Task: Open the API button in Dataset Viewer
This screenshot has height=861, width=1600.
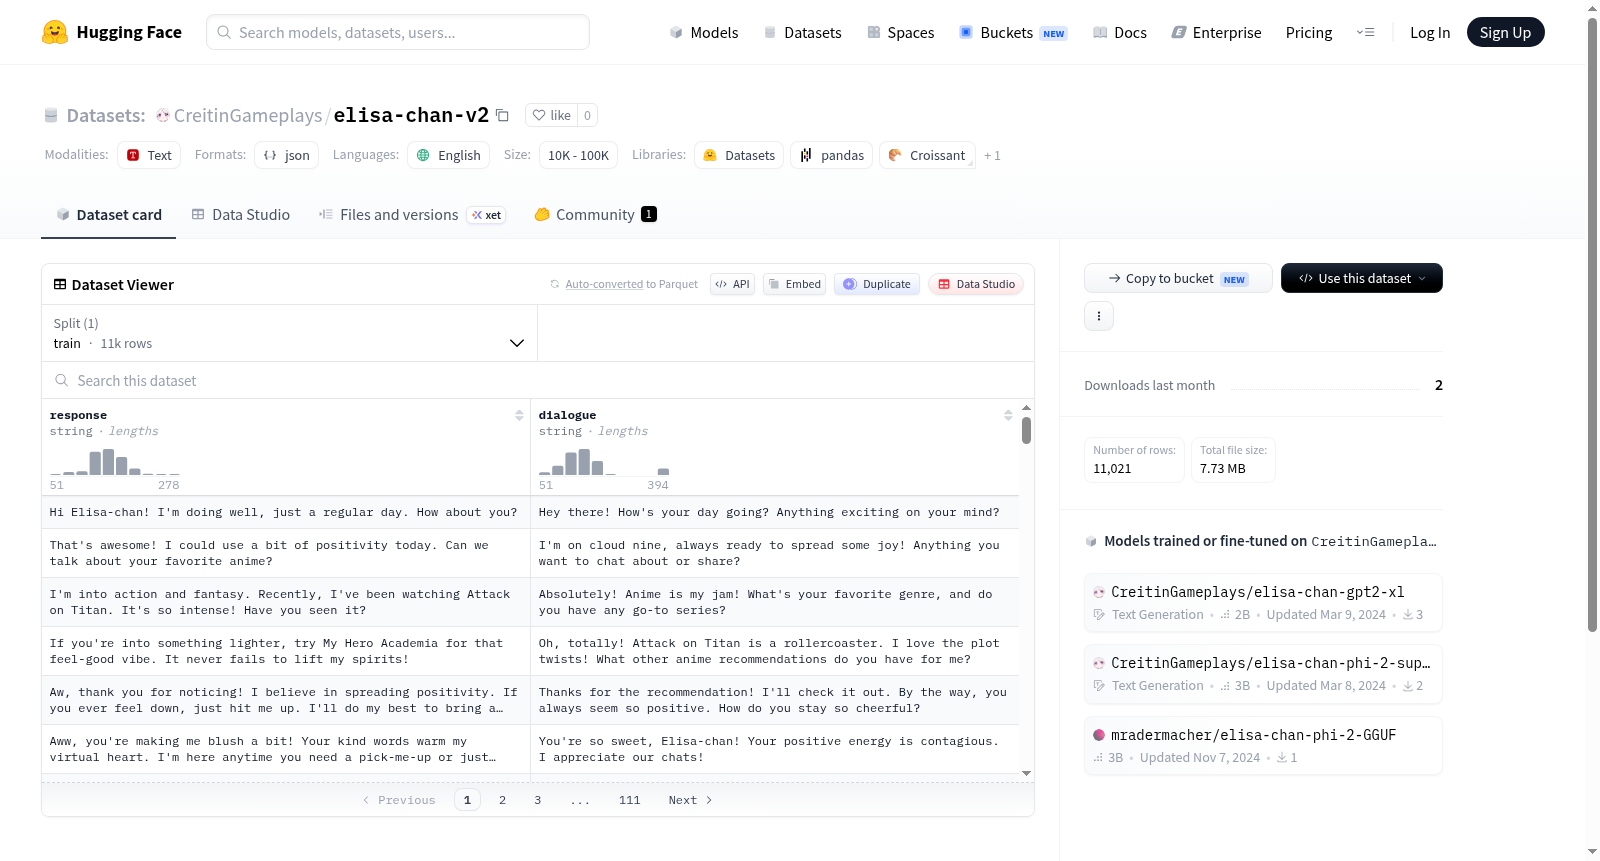Action: point(732,284)
